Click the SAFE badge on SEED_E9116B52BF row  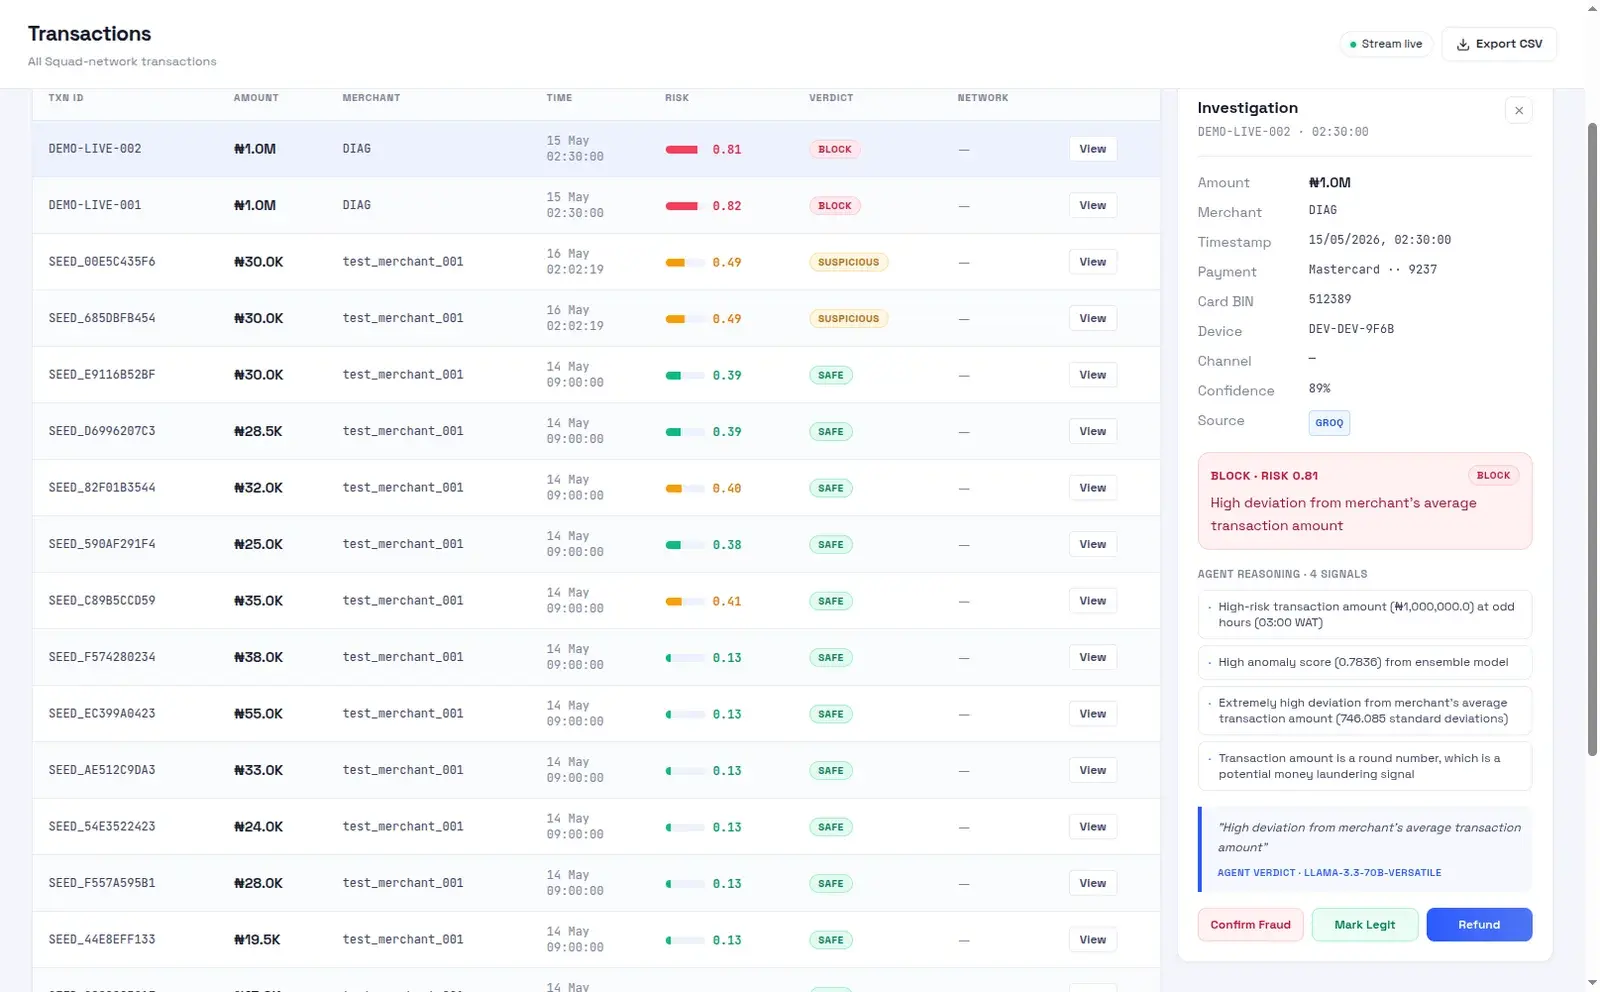[831, 375]
